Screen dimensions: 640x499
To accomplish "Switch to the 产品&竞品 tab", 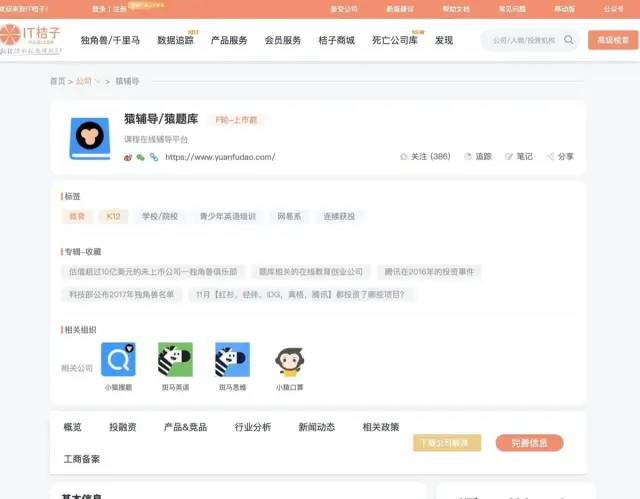I will [x=185, y=427].
